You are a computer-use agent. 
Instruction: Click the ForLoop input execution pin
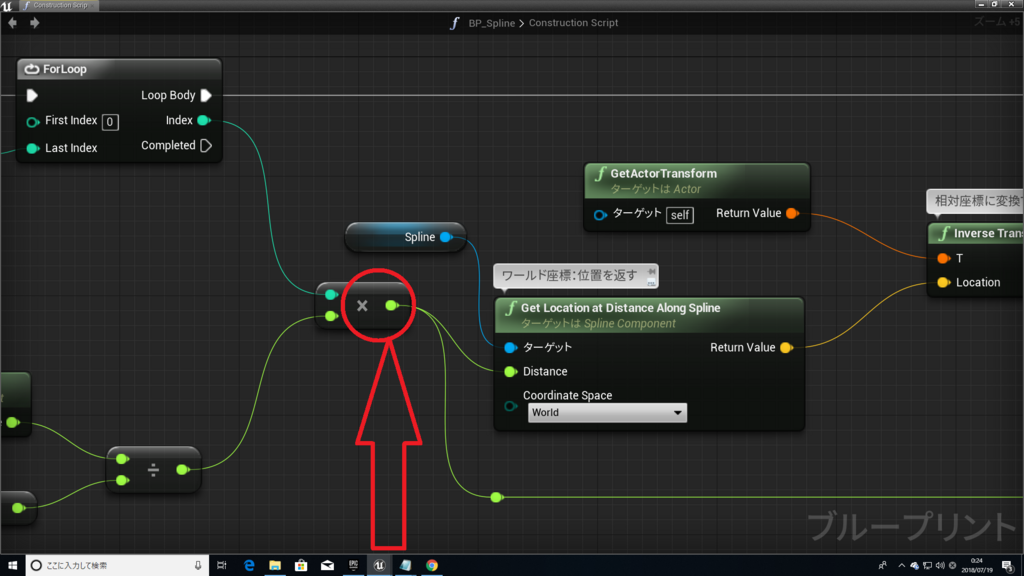click(x=32, y=96)
